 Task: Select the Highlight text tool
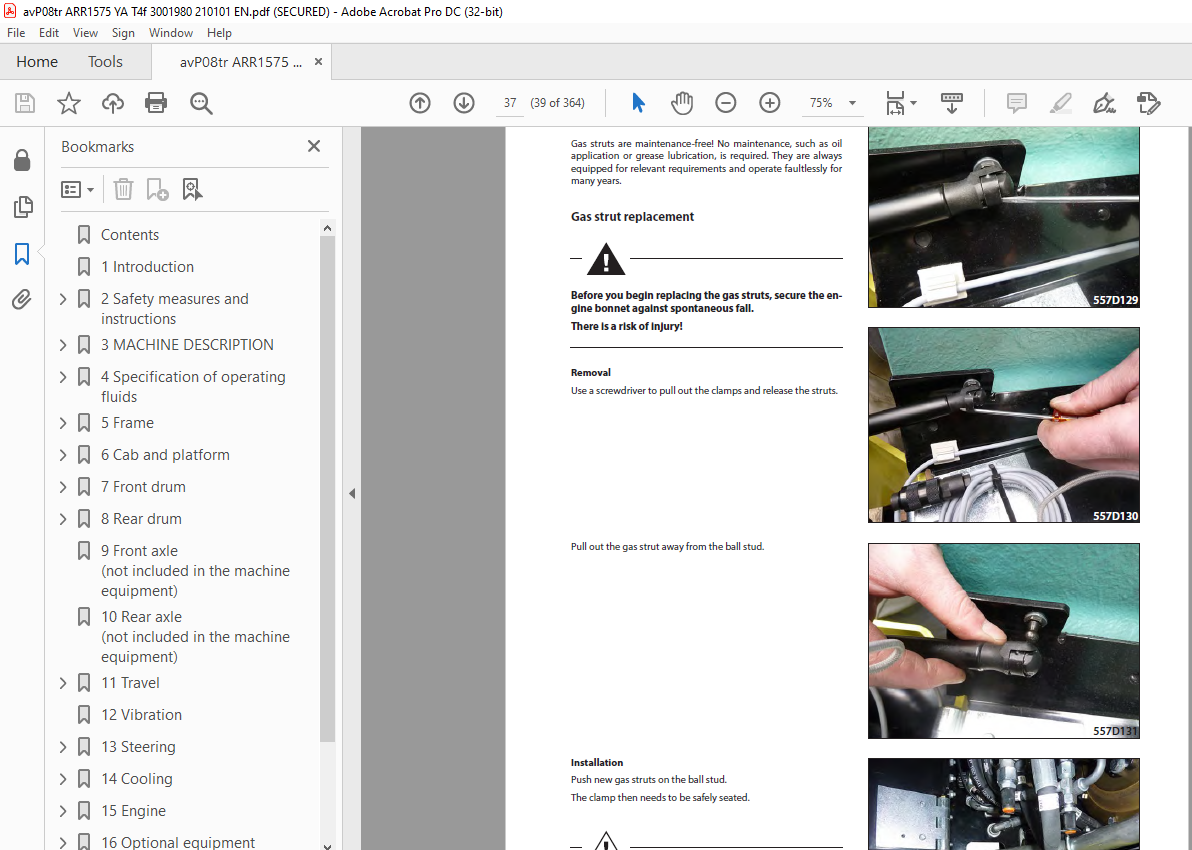[x=1060, y=103]
